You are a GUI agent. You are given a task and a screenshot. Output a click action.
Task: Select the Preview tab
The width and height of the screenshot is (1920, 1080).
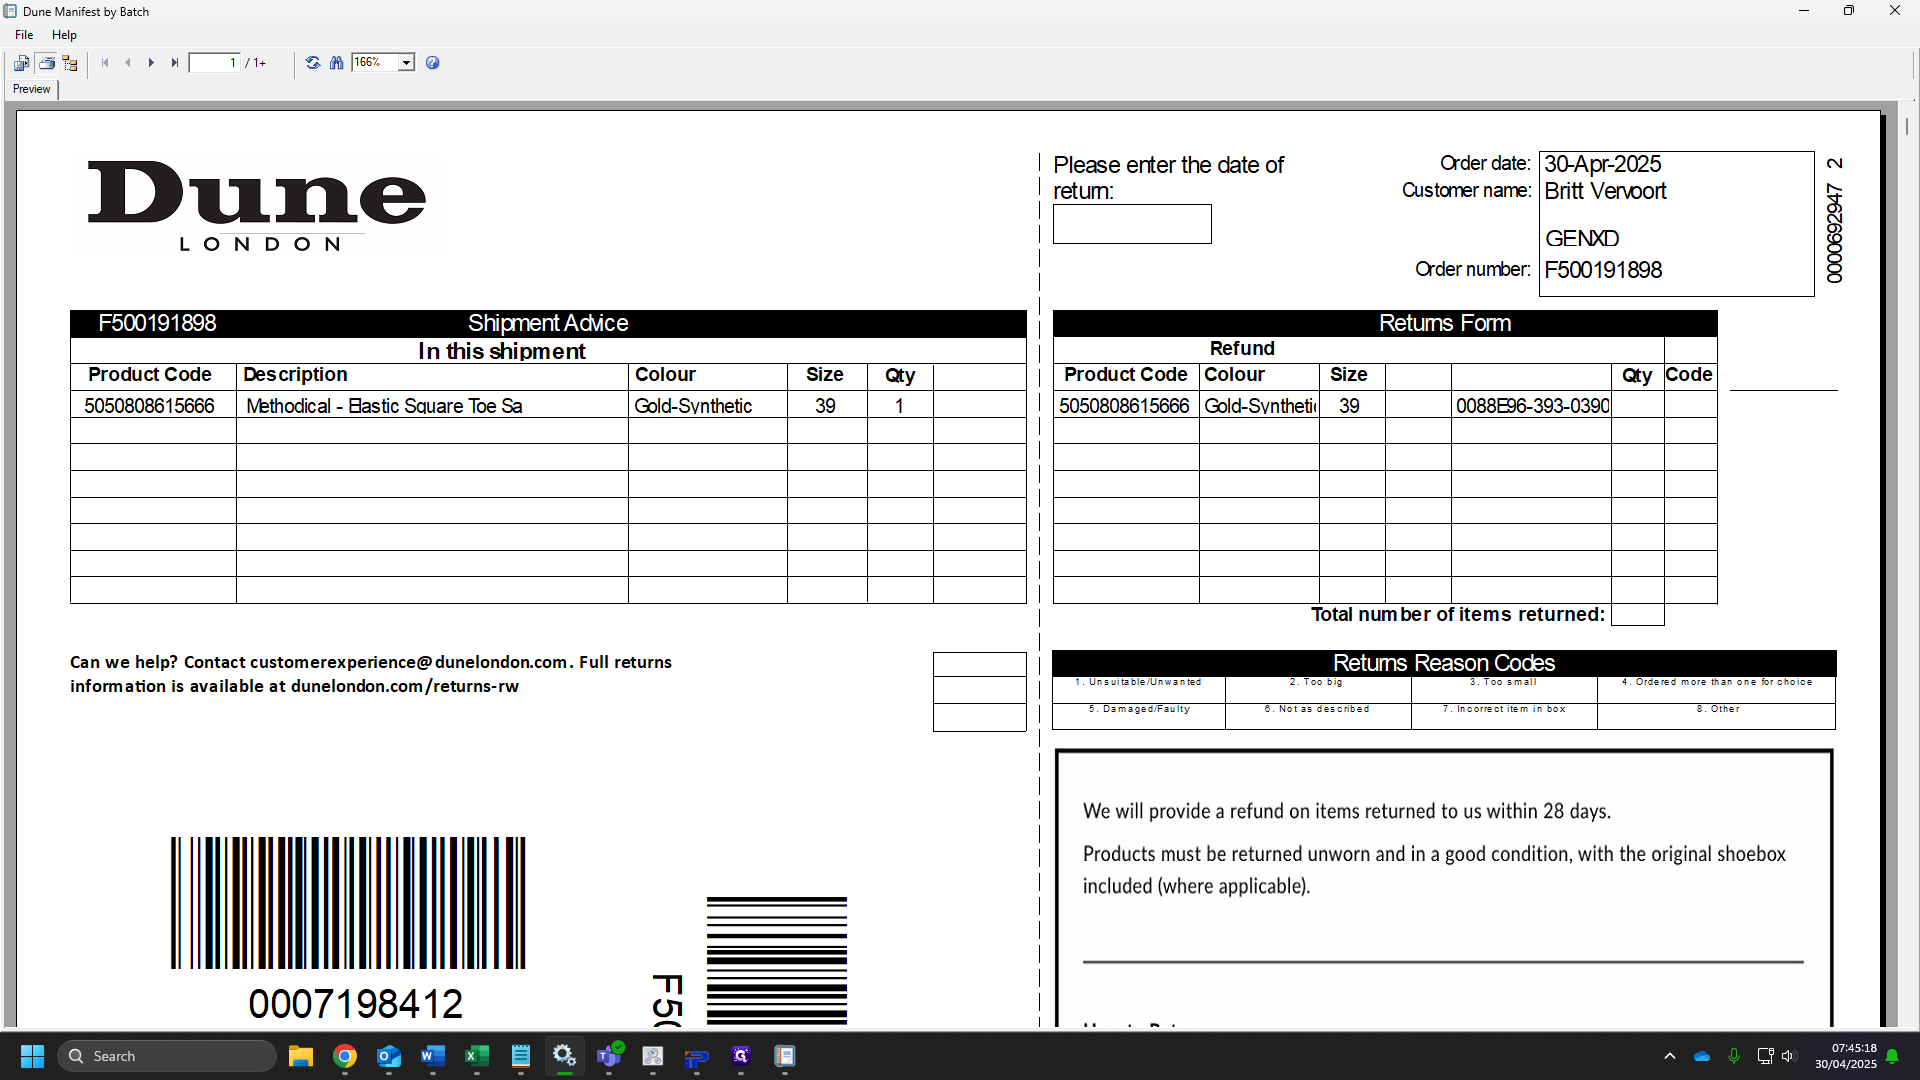[x=32, y=89]
